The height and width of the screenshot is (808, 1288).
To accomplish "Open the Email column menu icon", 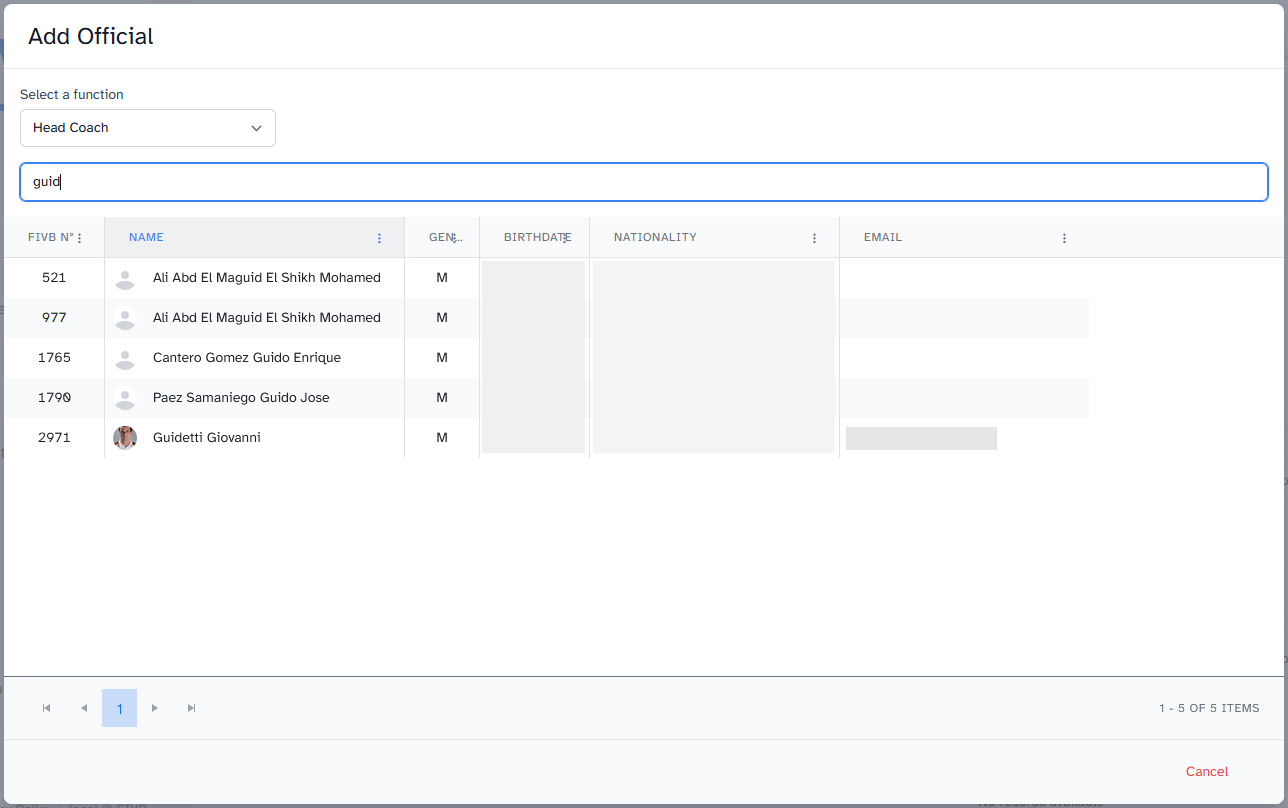I will (1064, 238).
